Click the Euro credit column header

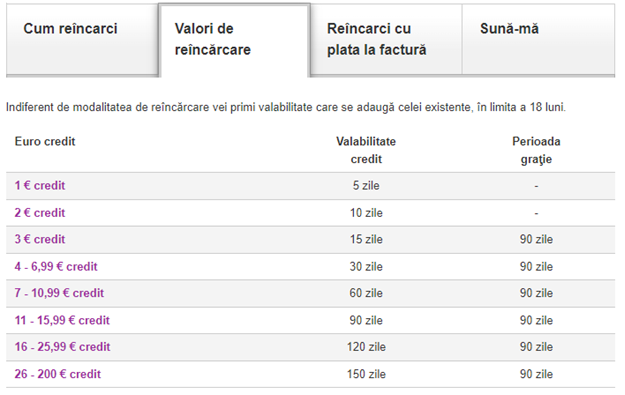click(45, 141)
